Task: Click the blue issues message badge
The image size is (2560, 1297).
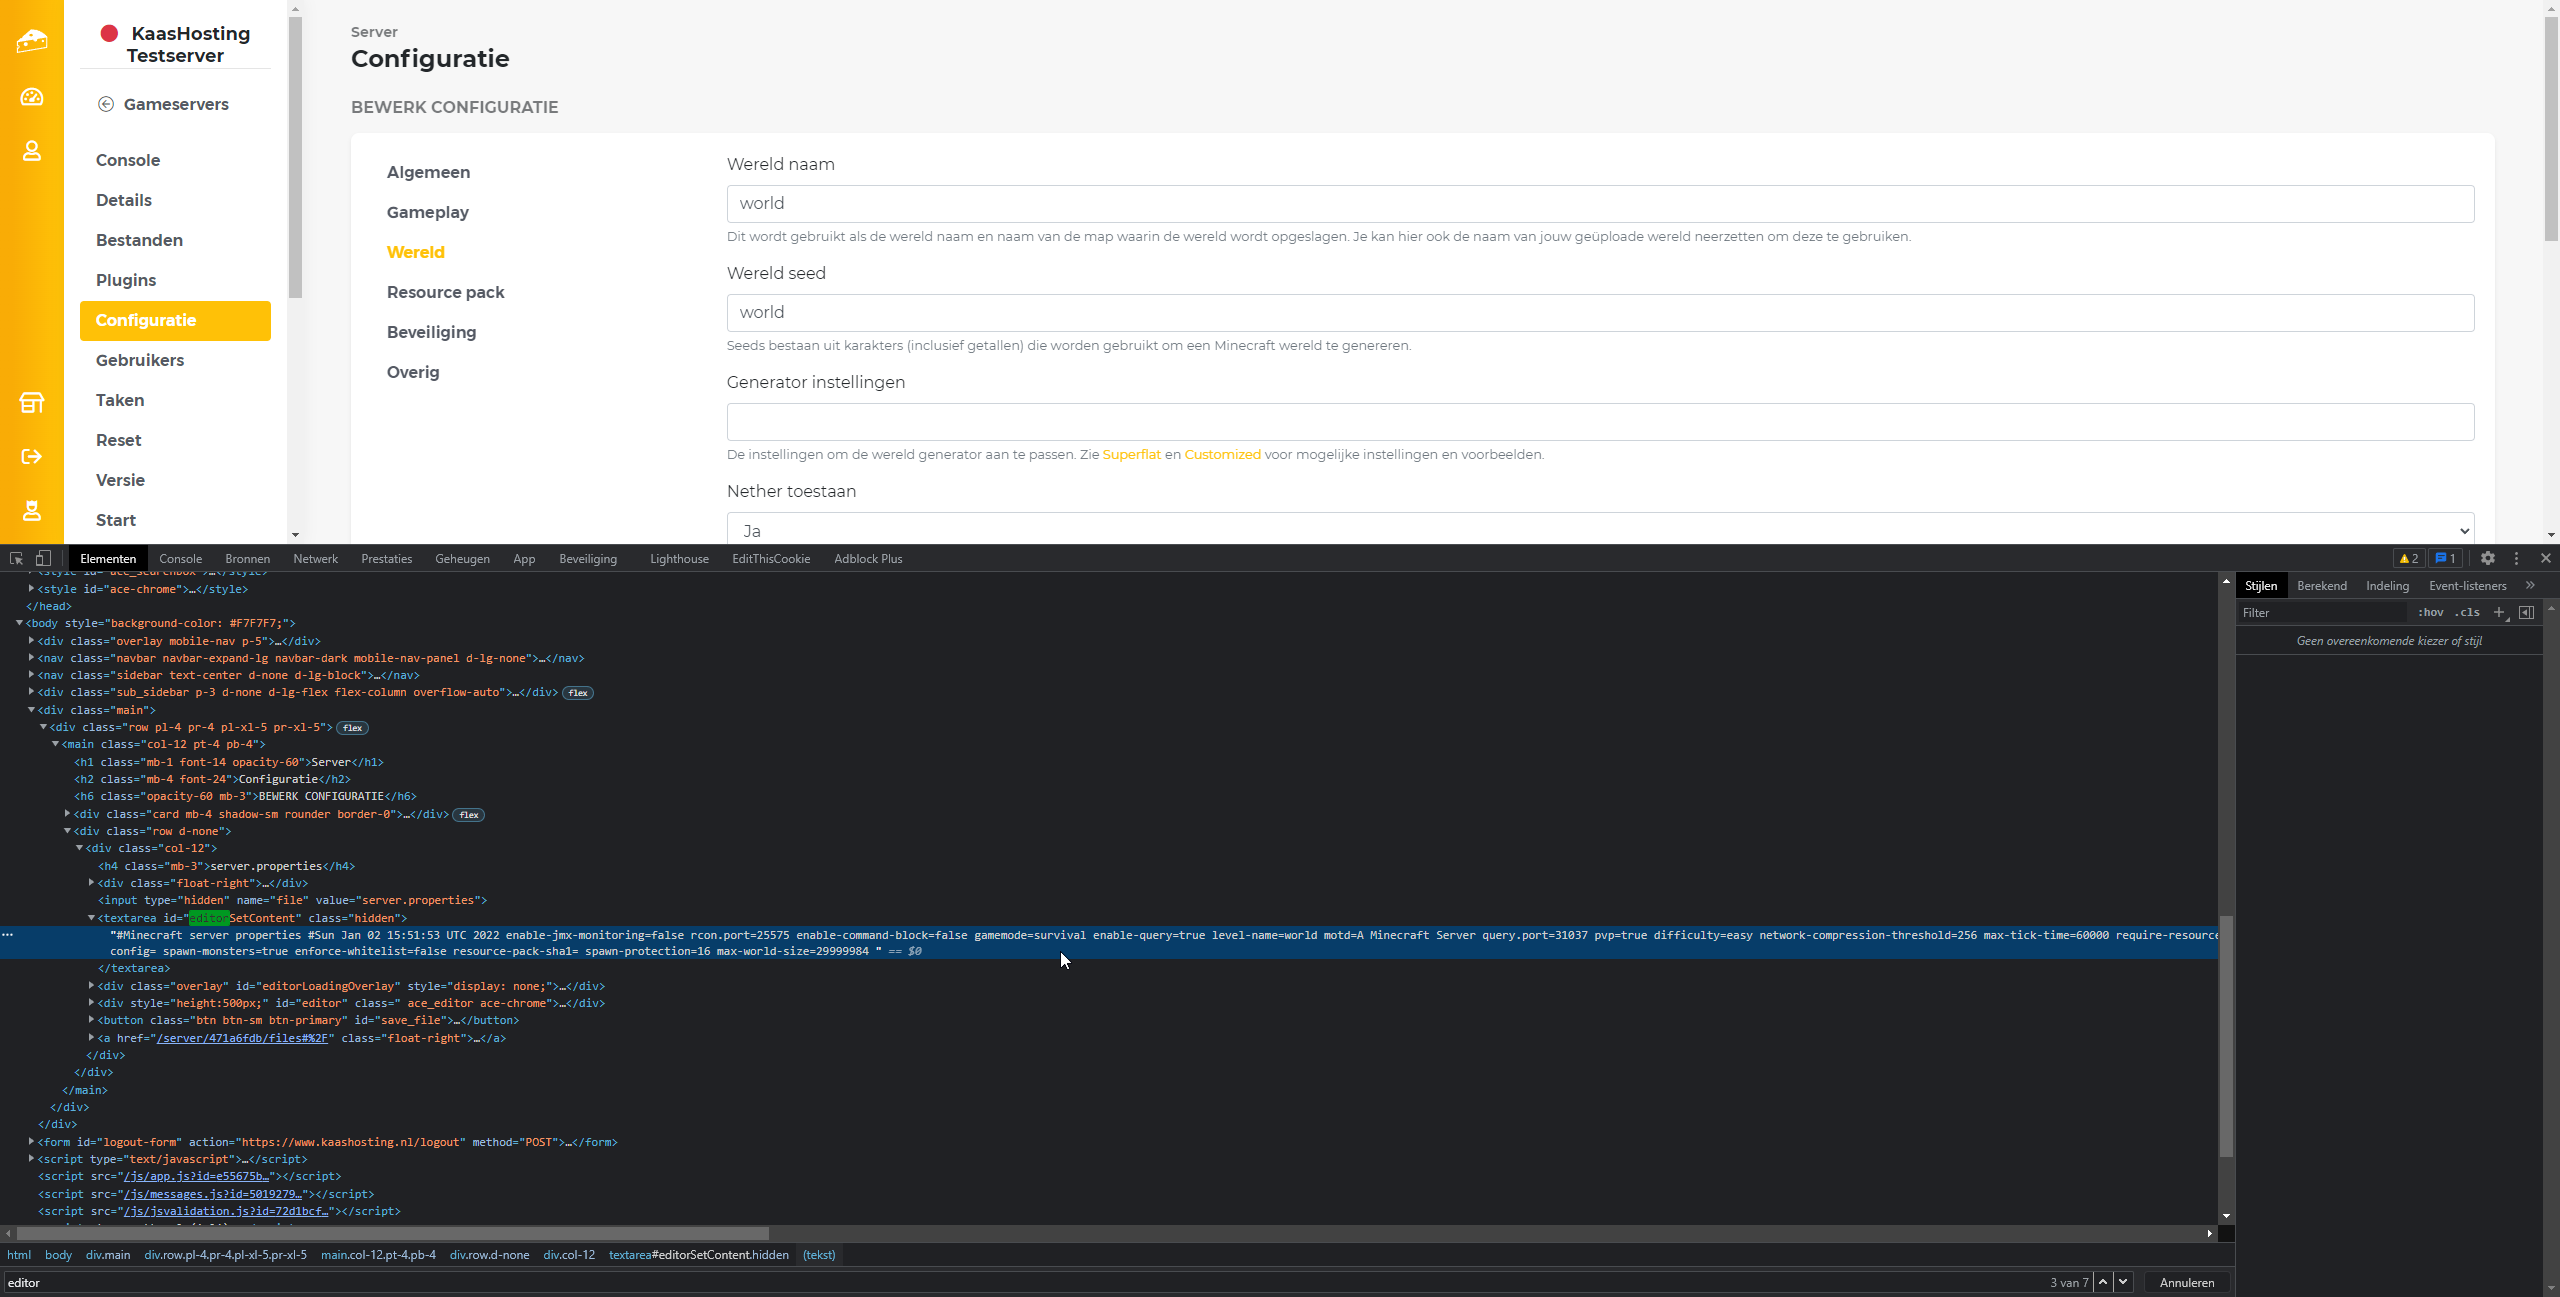Action: [2445, 559]
